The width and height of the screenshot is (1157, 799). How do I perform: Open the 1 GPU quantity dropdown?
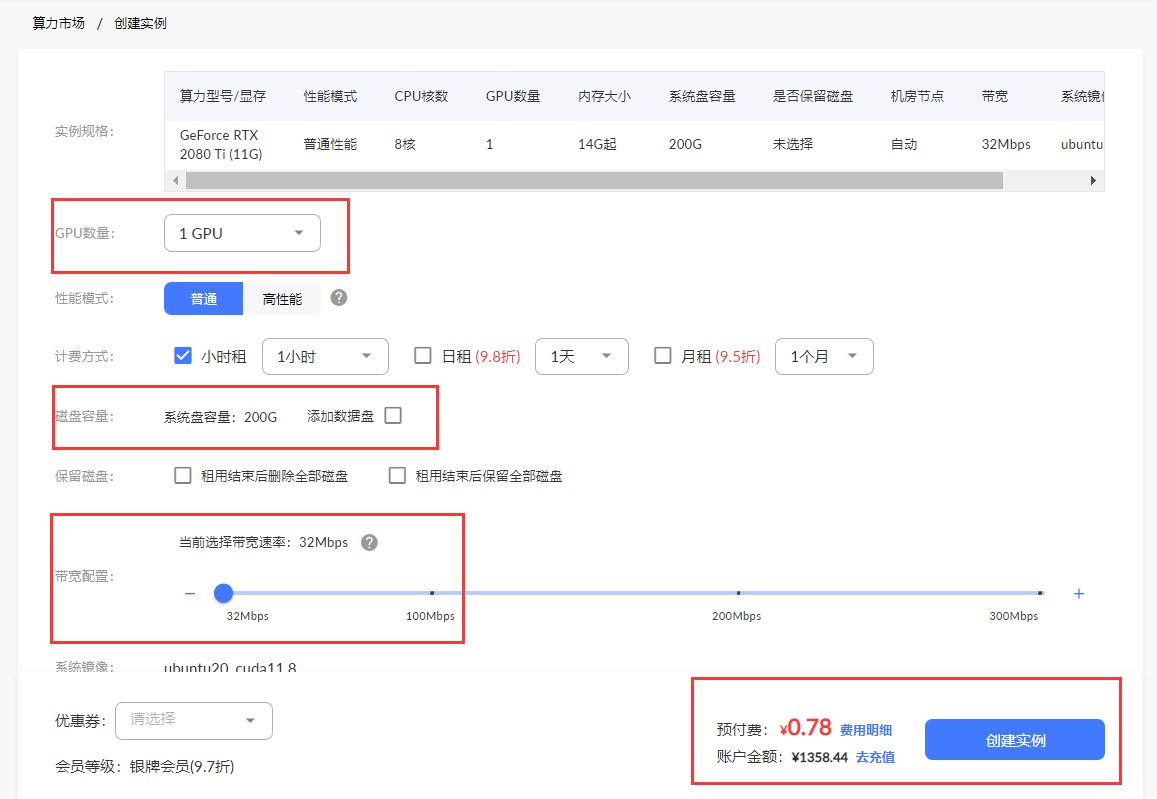coord(242,233)
